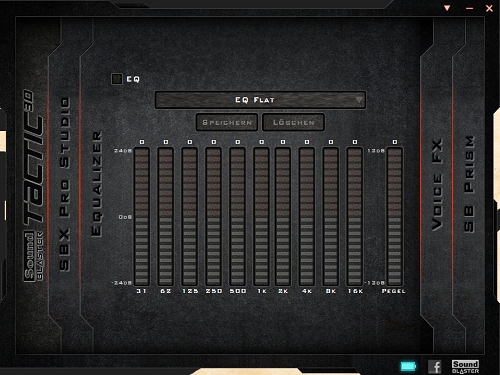Click the '12dB' Pegel scale label

point(376,151)
